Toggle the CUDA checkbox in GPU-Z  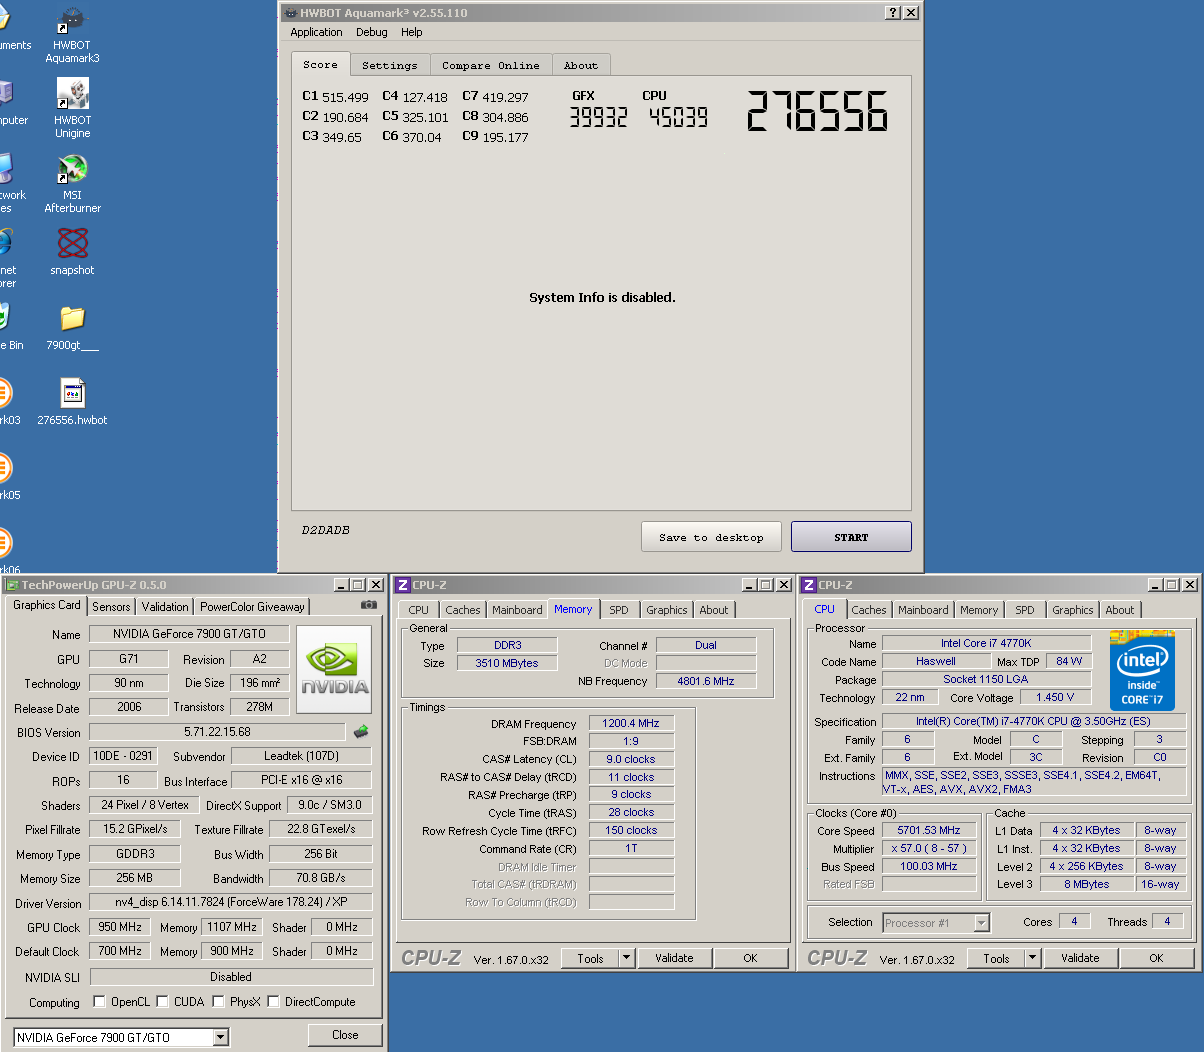click(x=162, y=1001)
